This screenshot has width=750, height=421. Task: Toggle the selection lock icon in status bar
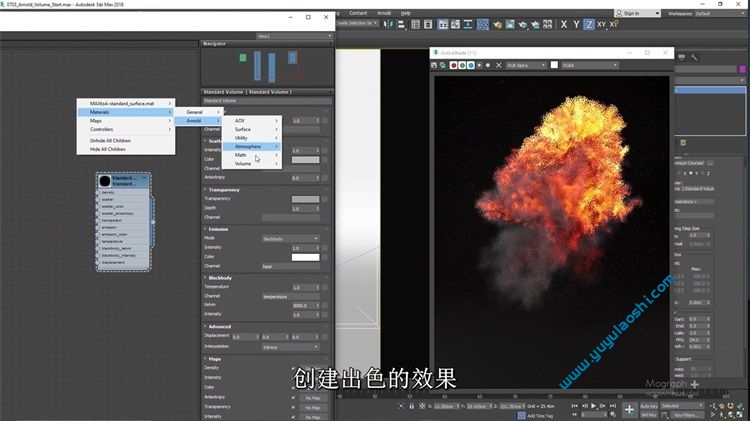click(411, 406)
